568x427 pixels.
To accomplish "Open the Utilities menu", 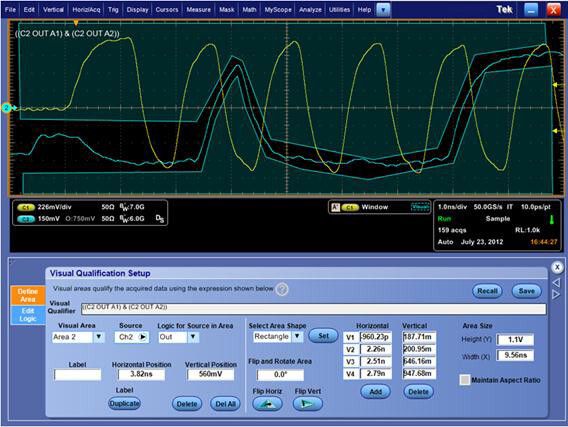I will pyautogui.click(x=339, y=10).
